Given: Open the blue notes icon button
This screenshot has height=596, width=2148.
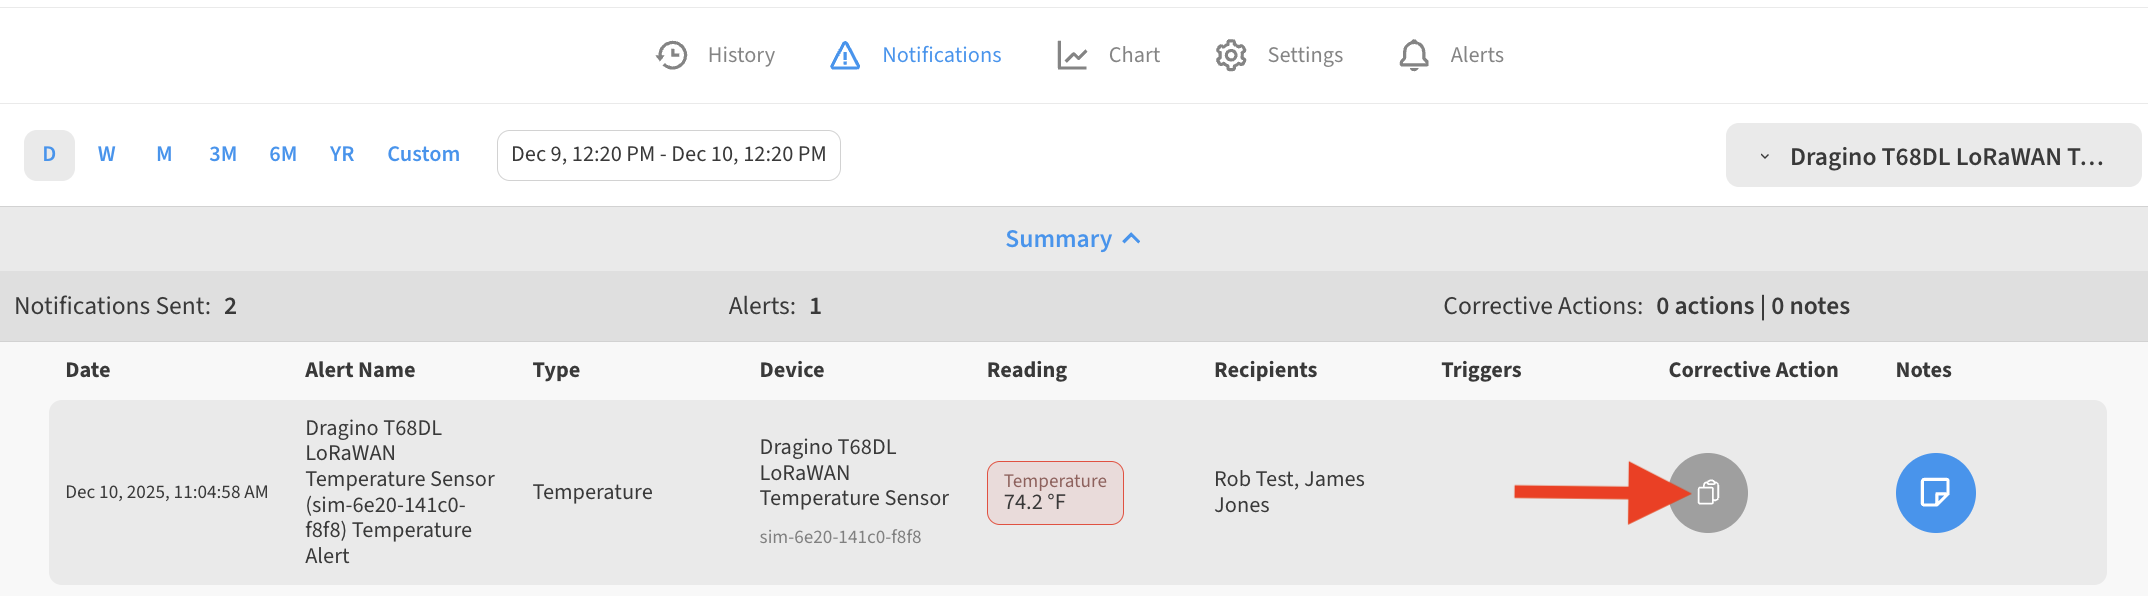Looking at the screenshot, I should 1935,493.
